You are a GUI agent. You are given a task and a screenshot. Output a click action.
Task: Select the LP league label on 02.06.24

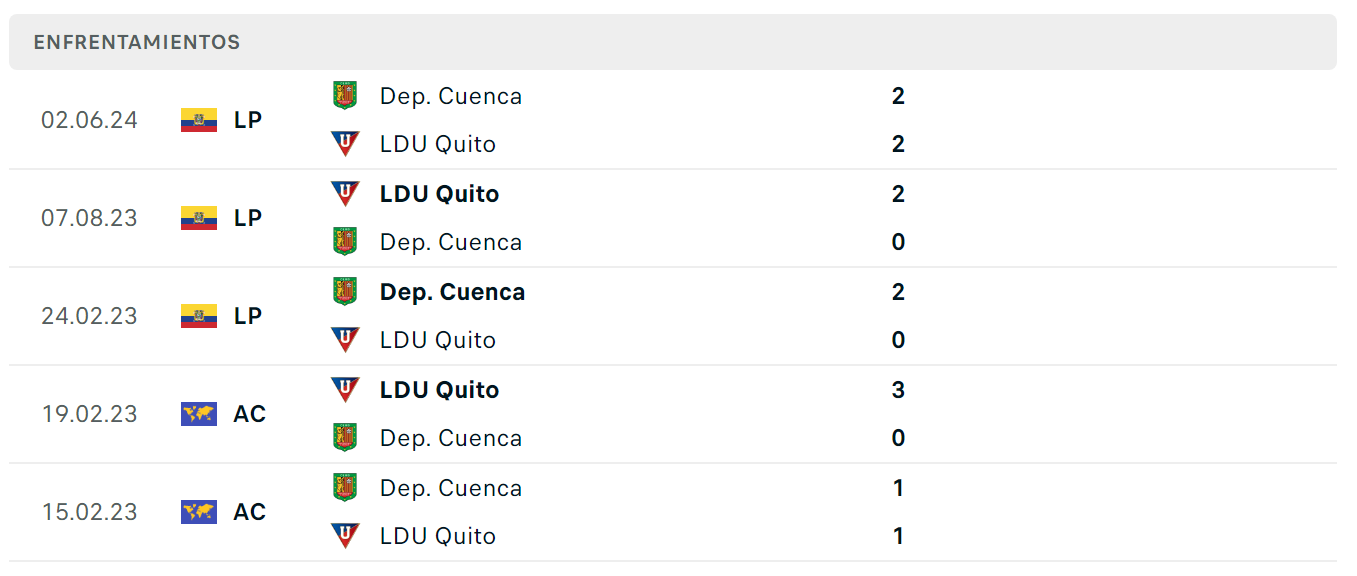248,120
